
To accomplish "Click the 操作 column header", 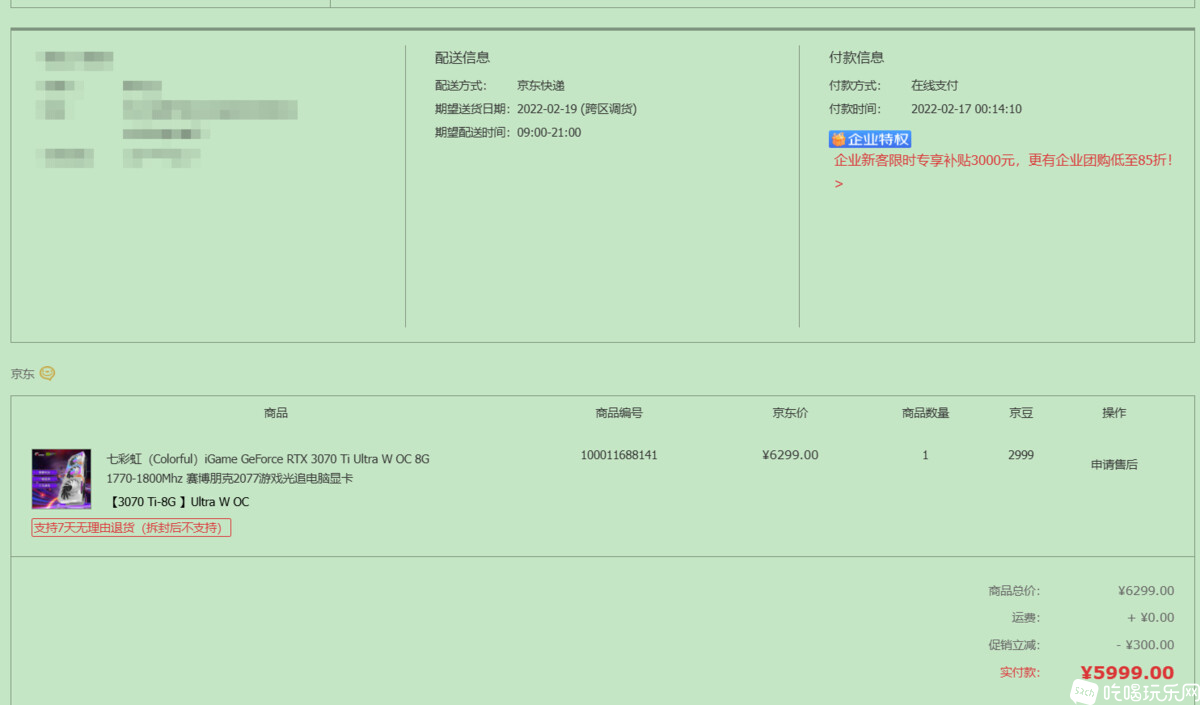I will pyautogui.click(x=1114, y=413).
